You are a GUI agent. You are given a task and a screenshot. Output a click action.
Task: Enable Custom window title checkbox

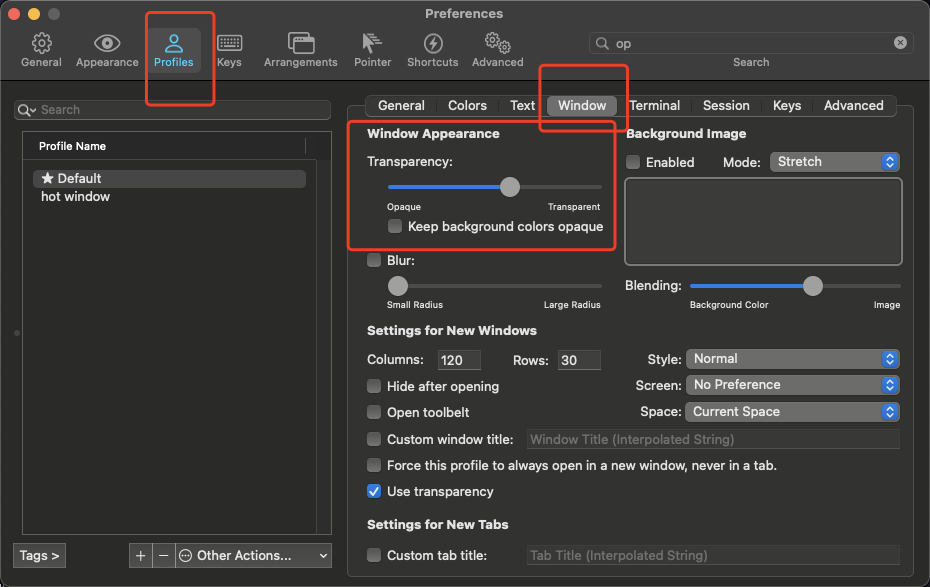(x=374, y=439)
